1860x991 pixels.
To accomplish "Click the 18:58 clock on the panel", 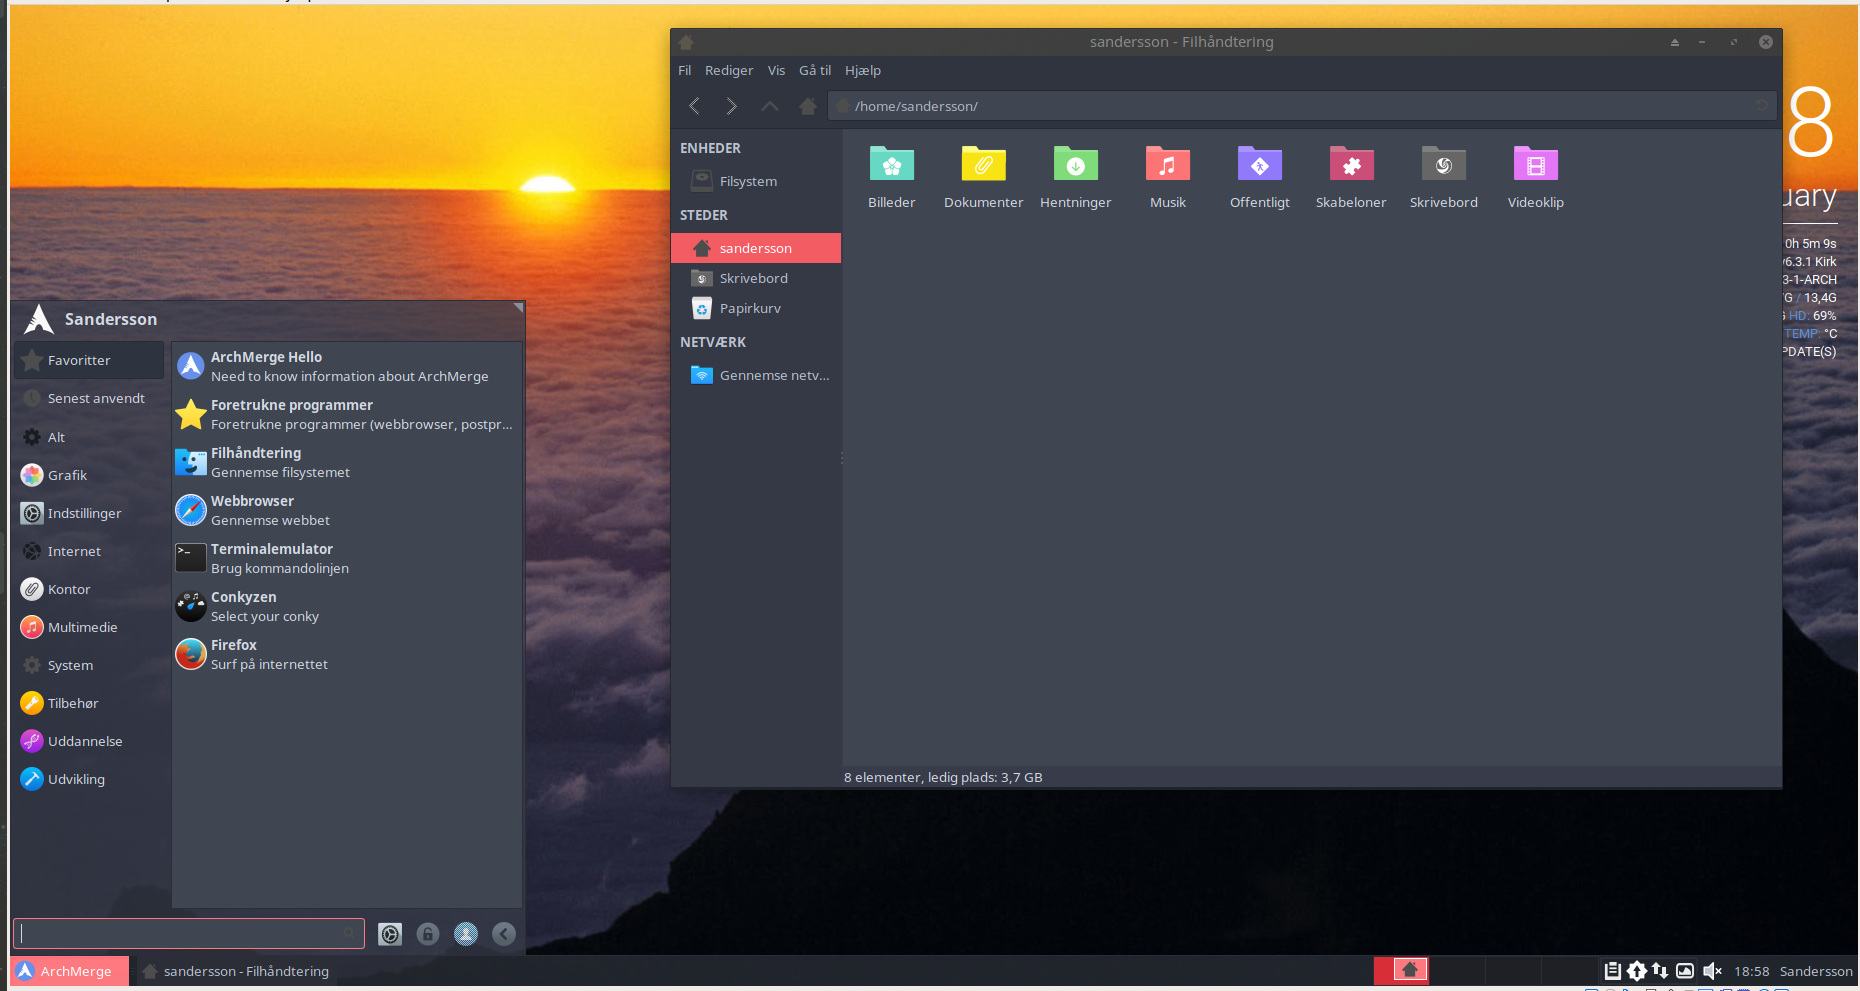I will 1751,971.
